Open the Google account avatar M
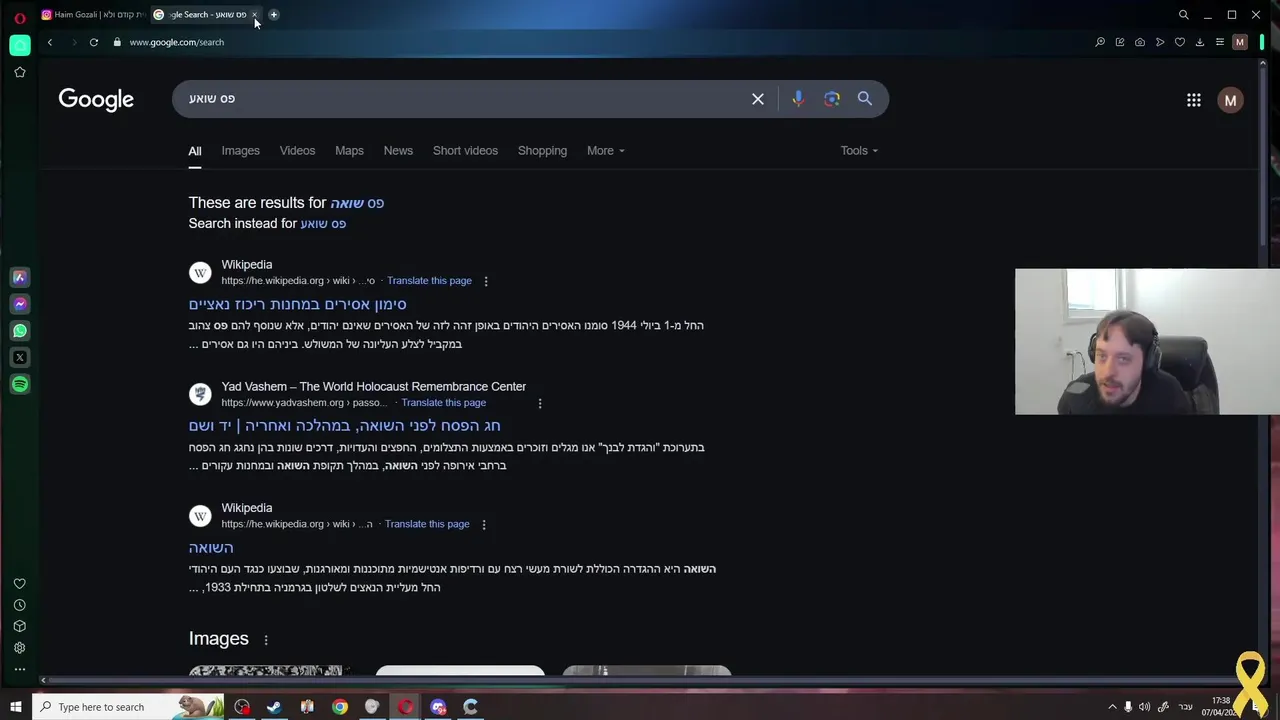 [x=1231, y=100]
